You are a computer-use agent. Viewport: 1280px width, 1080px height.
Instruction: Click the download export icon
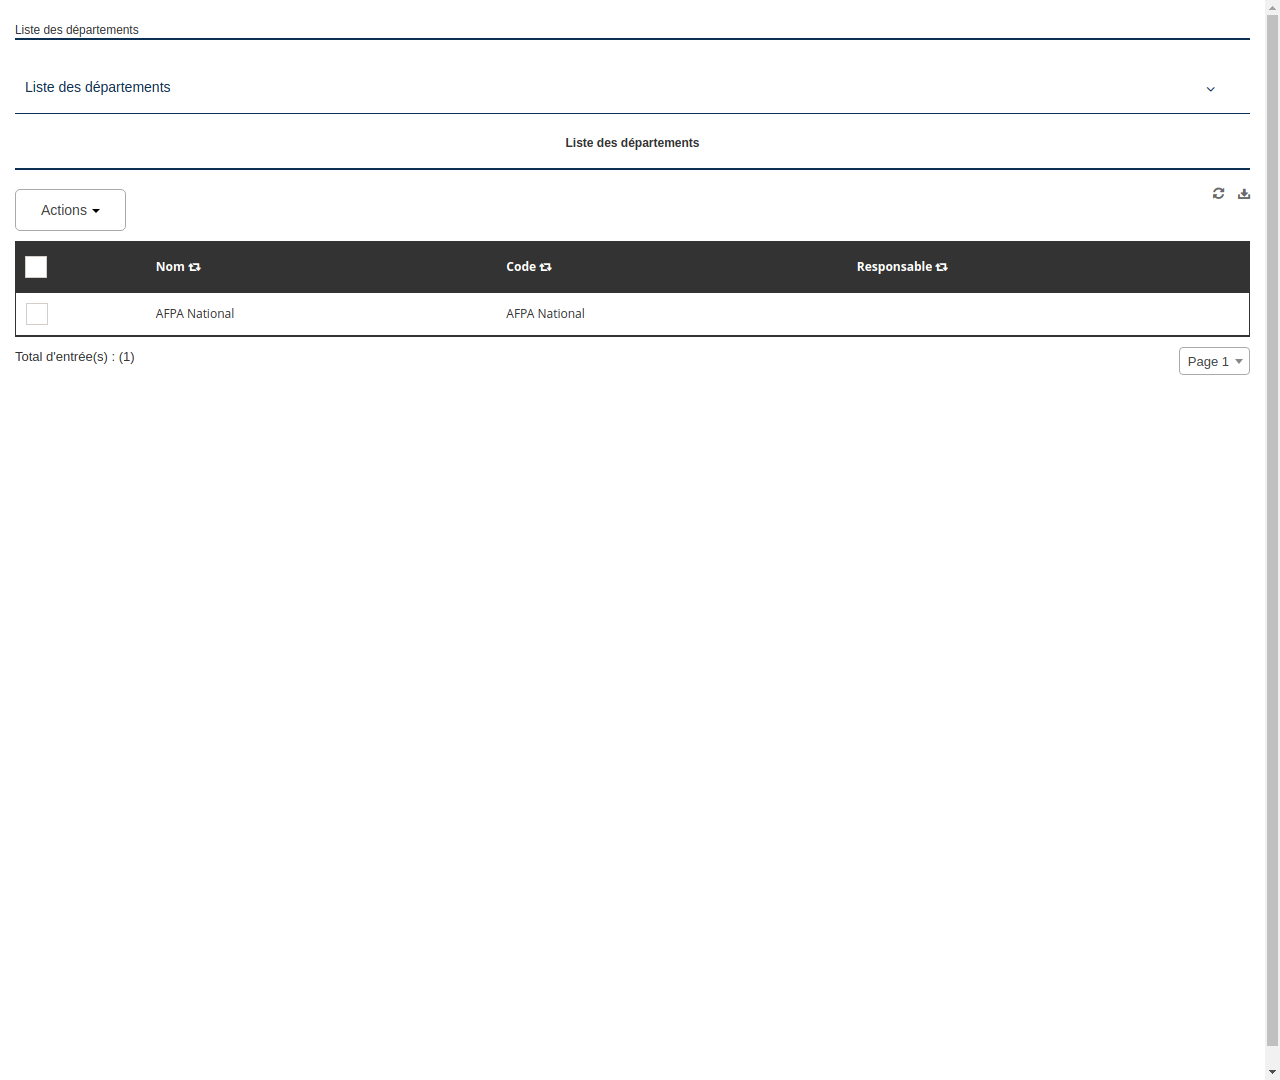pos(1243,193)
